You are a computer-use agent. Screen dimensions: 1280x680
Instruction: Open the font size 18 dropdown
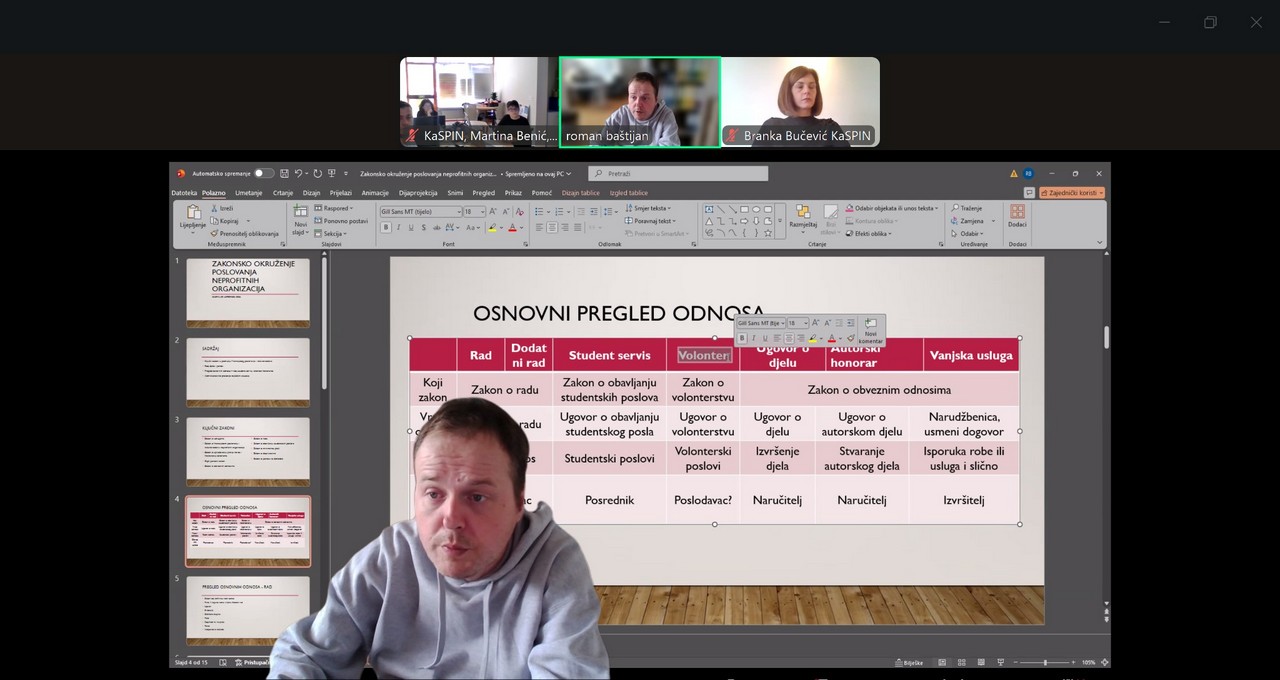482,212
